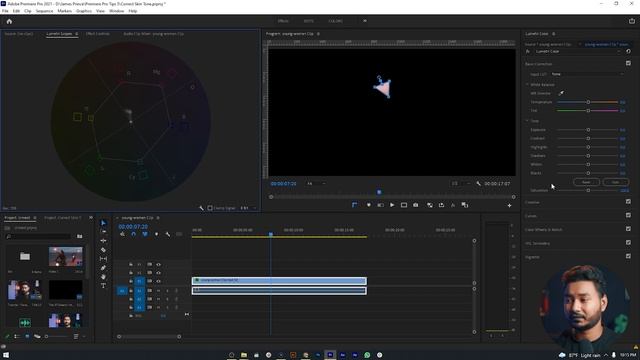Pick the WB Selector eyedropper

561,93
